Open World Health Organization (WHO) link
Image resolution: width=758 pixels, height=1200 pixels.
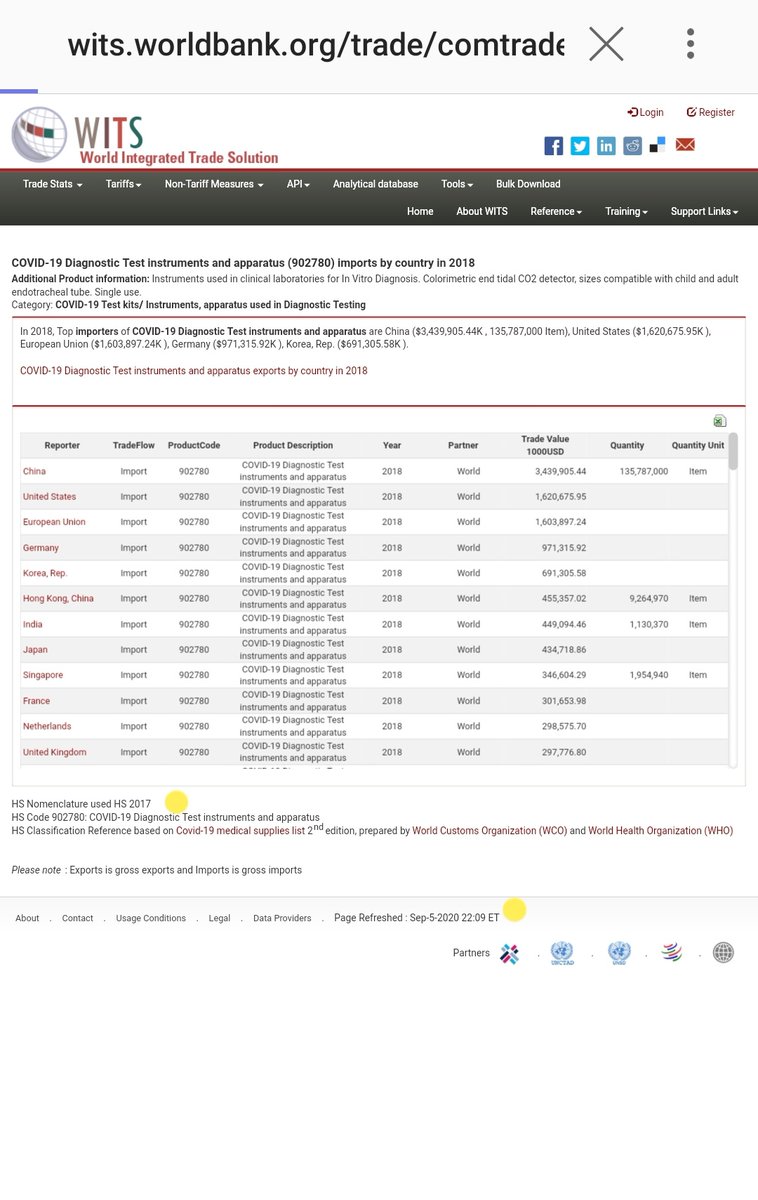(660, 831)
